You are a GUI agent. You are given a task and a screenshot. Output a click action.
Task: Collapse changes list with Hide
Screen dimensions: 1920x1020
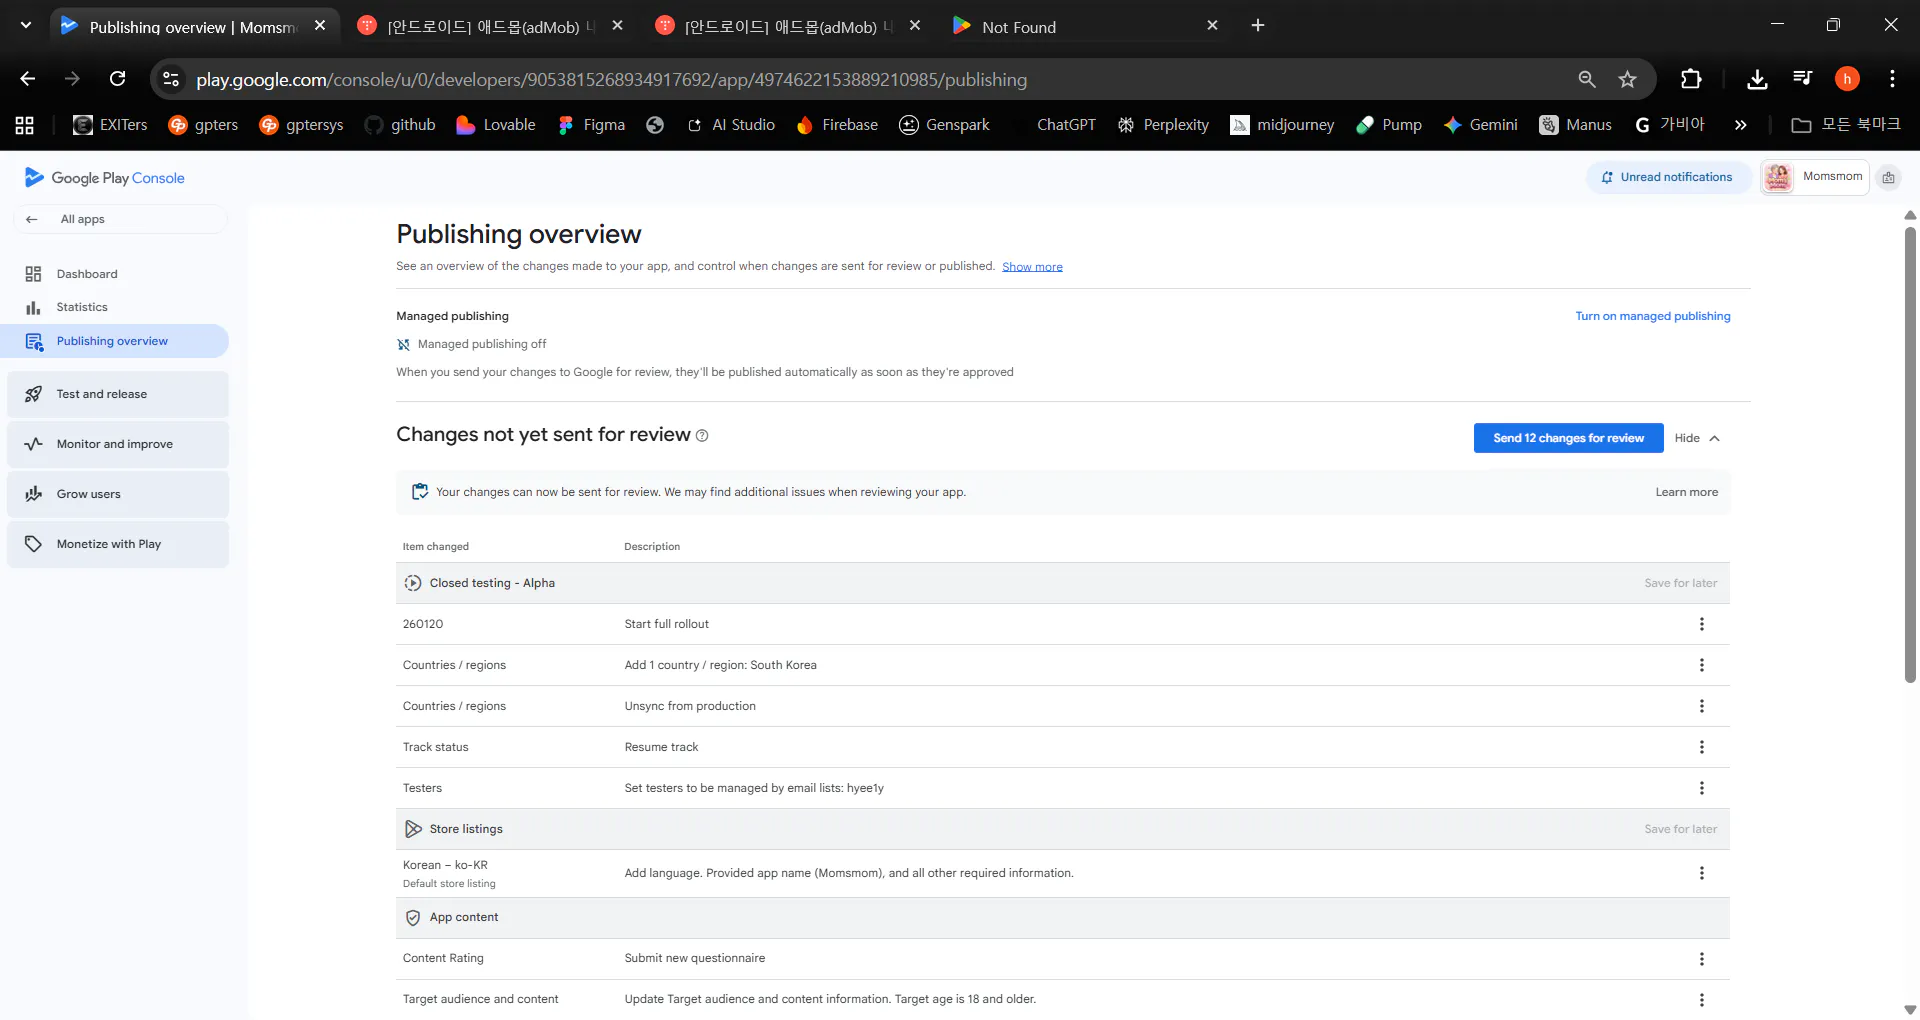tap(1697, 438)
